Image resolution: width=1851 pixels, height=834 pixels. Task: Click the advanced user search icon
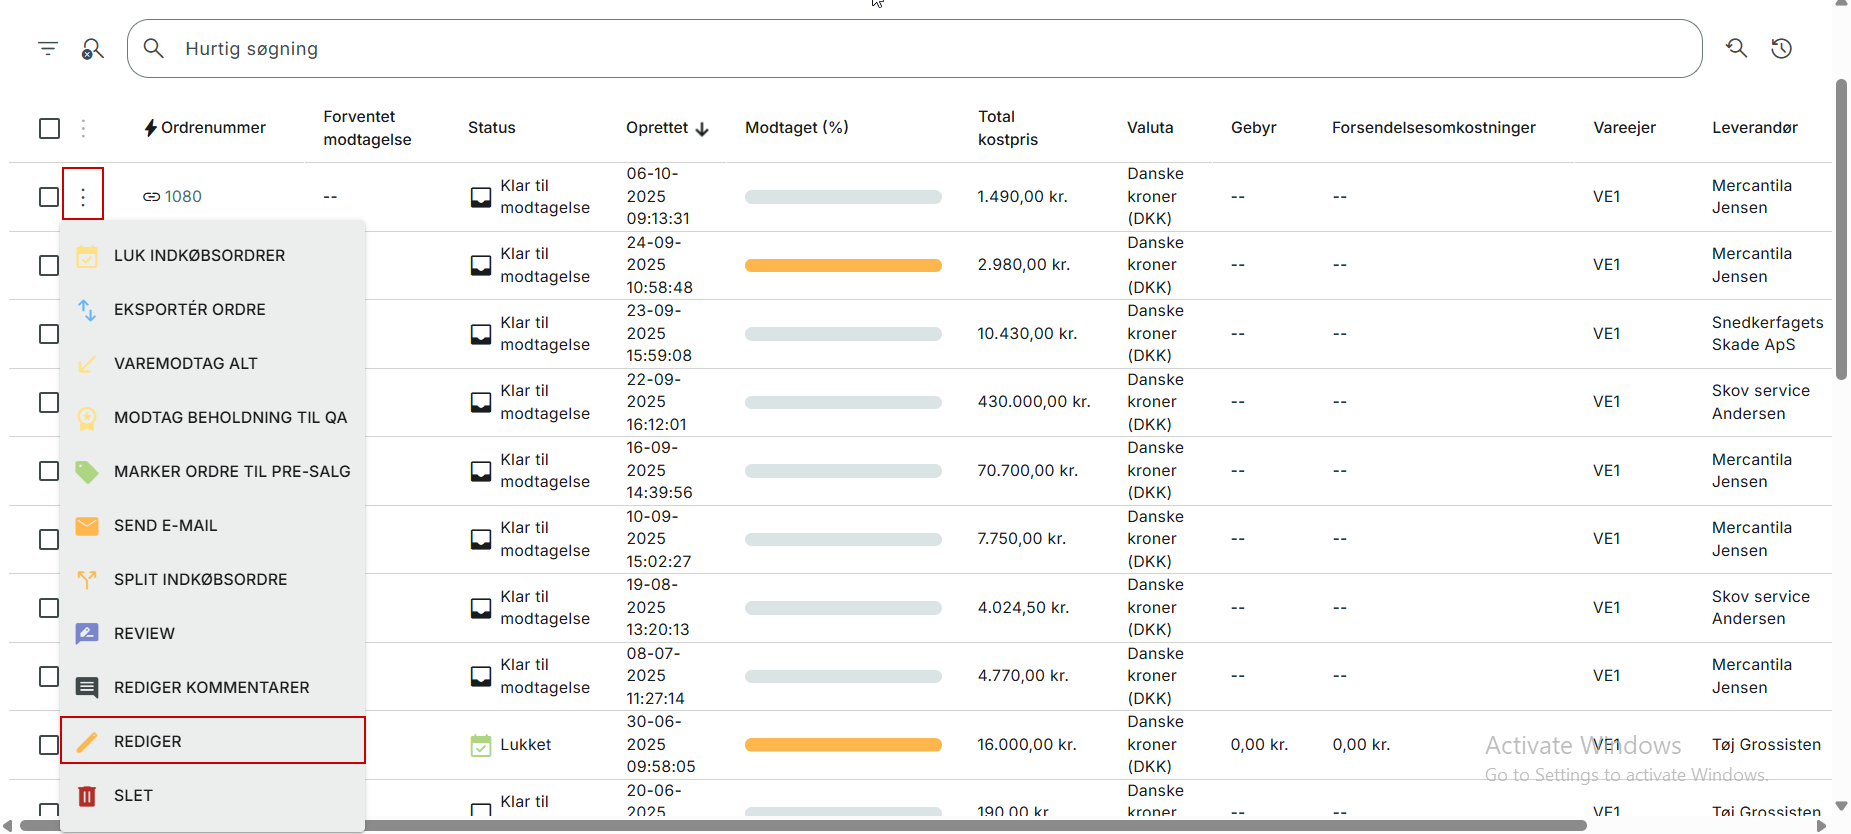click(92, 48)
